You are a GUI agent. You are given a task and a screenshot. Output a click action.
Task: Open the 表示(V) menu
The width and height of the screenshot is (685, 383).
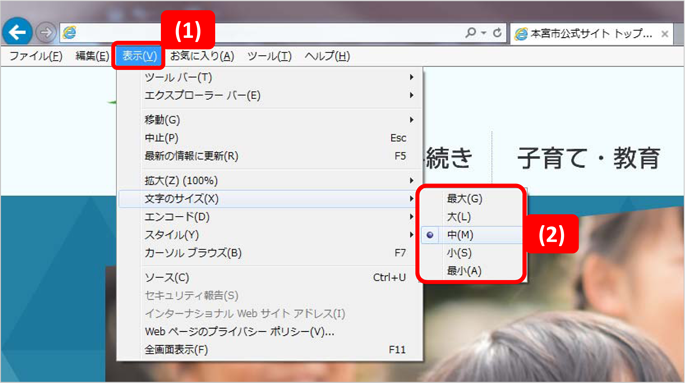click(x=139, y=56)
